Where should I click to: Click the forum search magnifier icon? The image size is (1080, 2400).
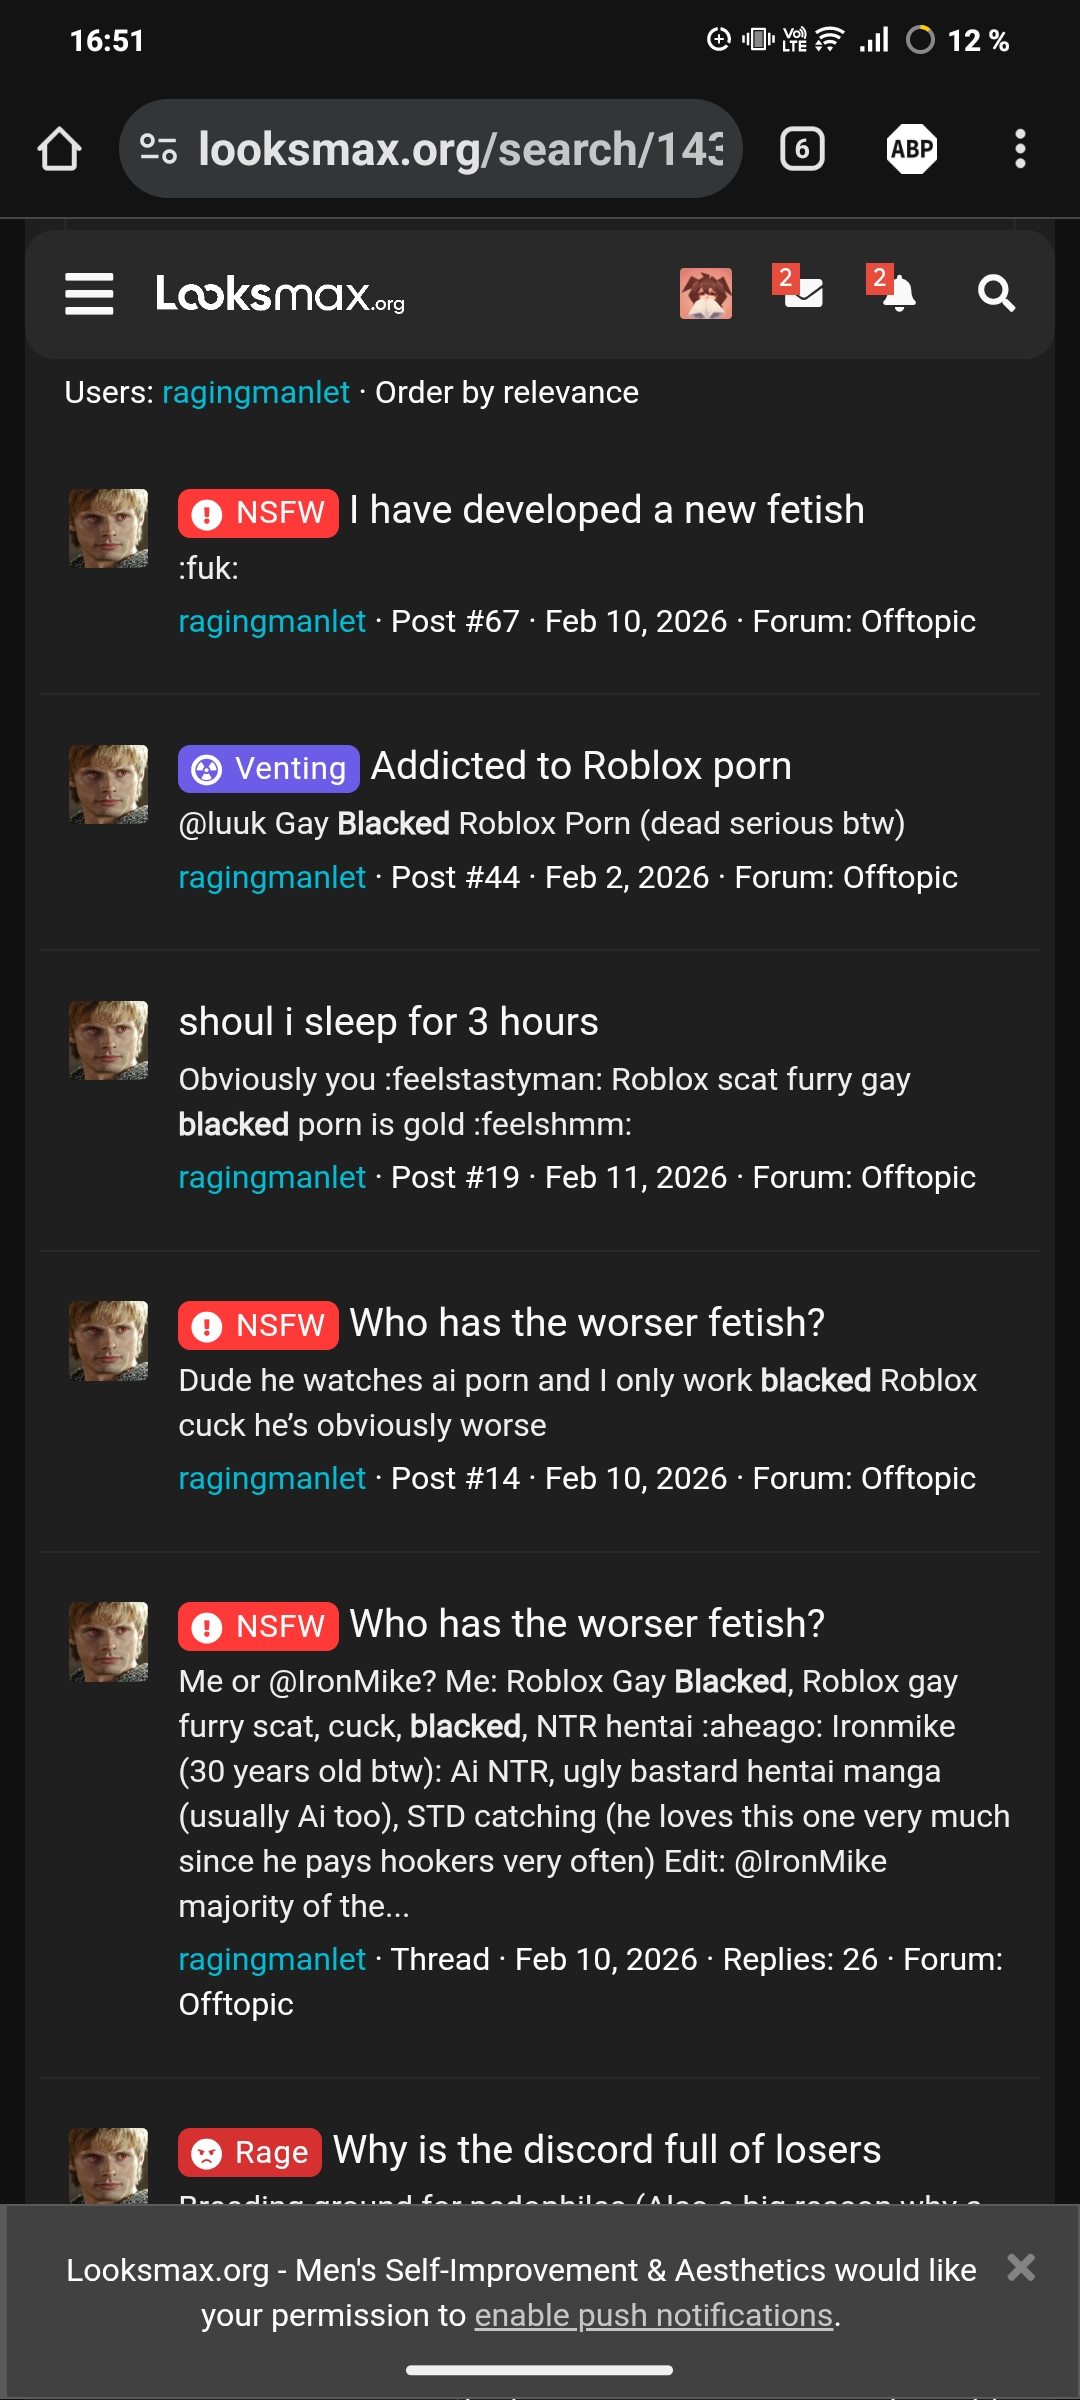(x=996, y=294)
